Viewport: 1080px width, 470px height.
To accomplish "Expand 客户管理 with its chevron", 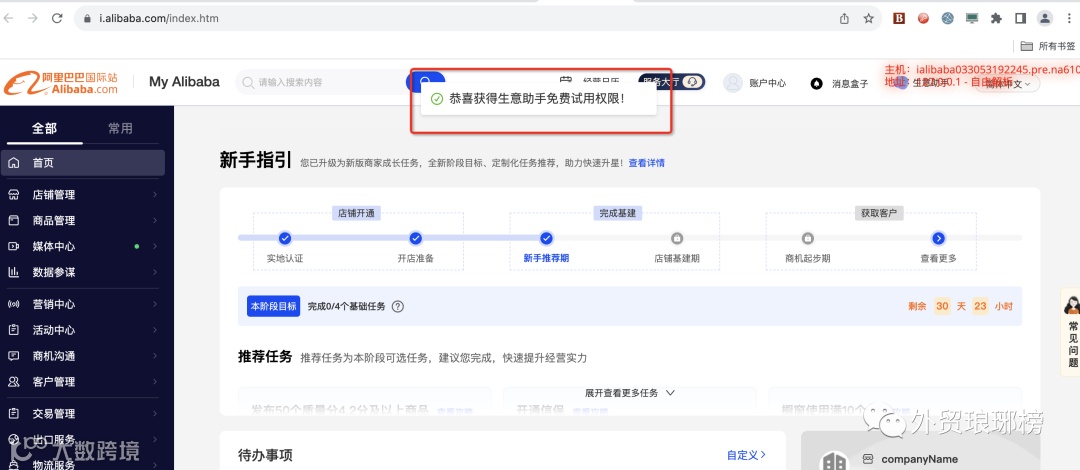I will 155,382.
